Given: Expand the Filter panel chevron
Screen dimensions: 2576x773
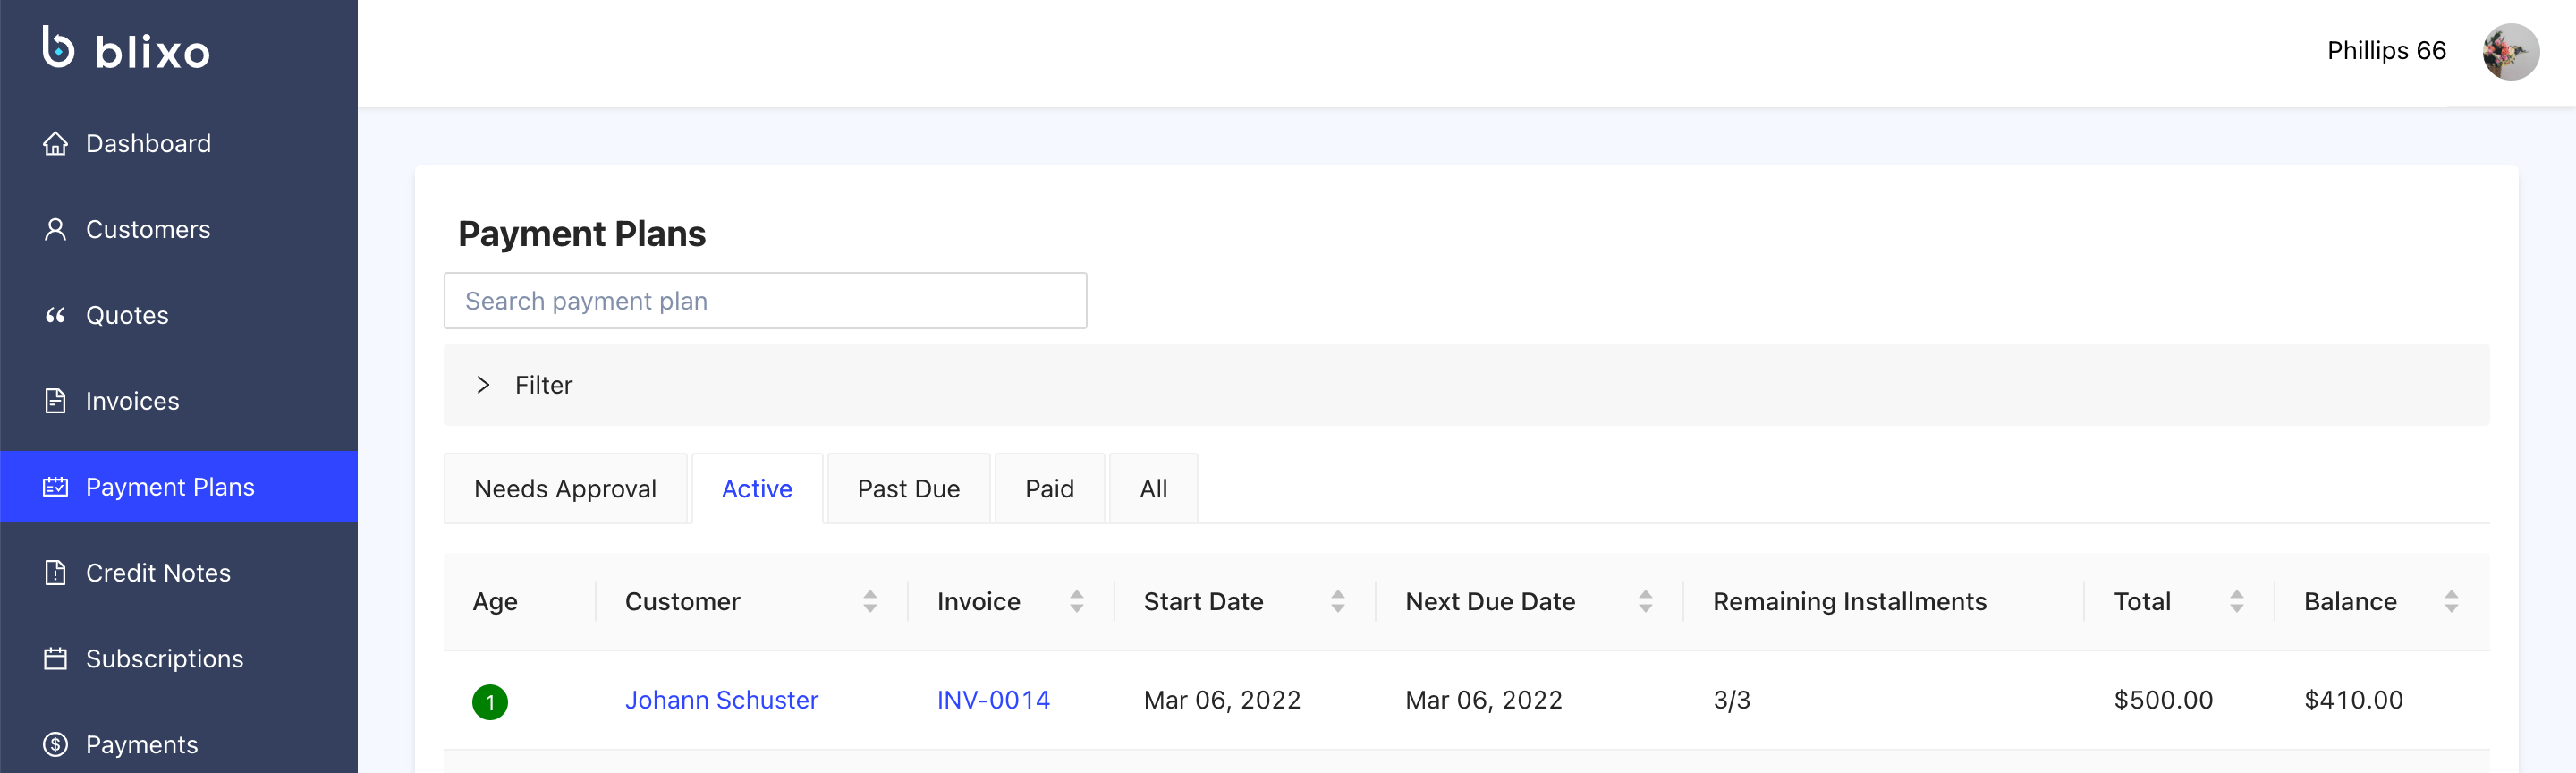Looking at the screenshot, I should point(483,385).
